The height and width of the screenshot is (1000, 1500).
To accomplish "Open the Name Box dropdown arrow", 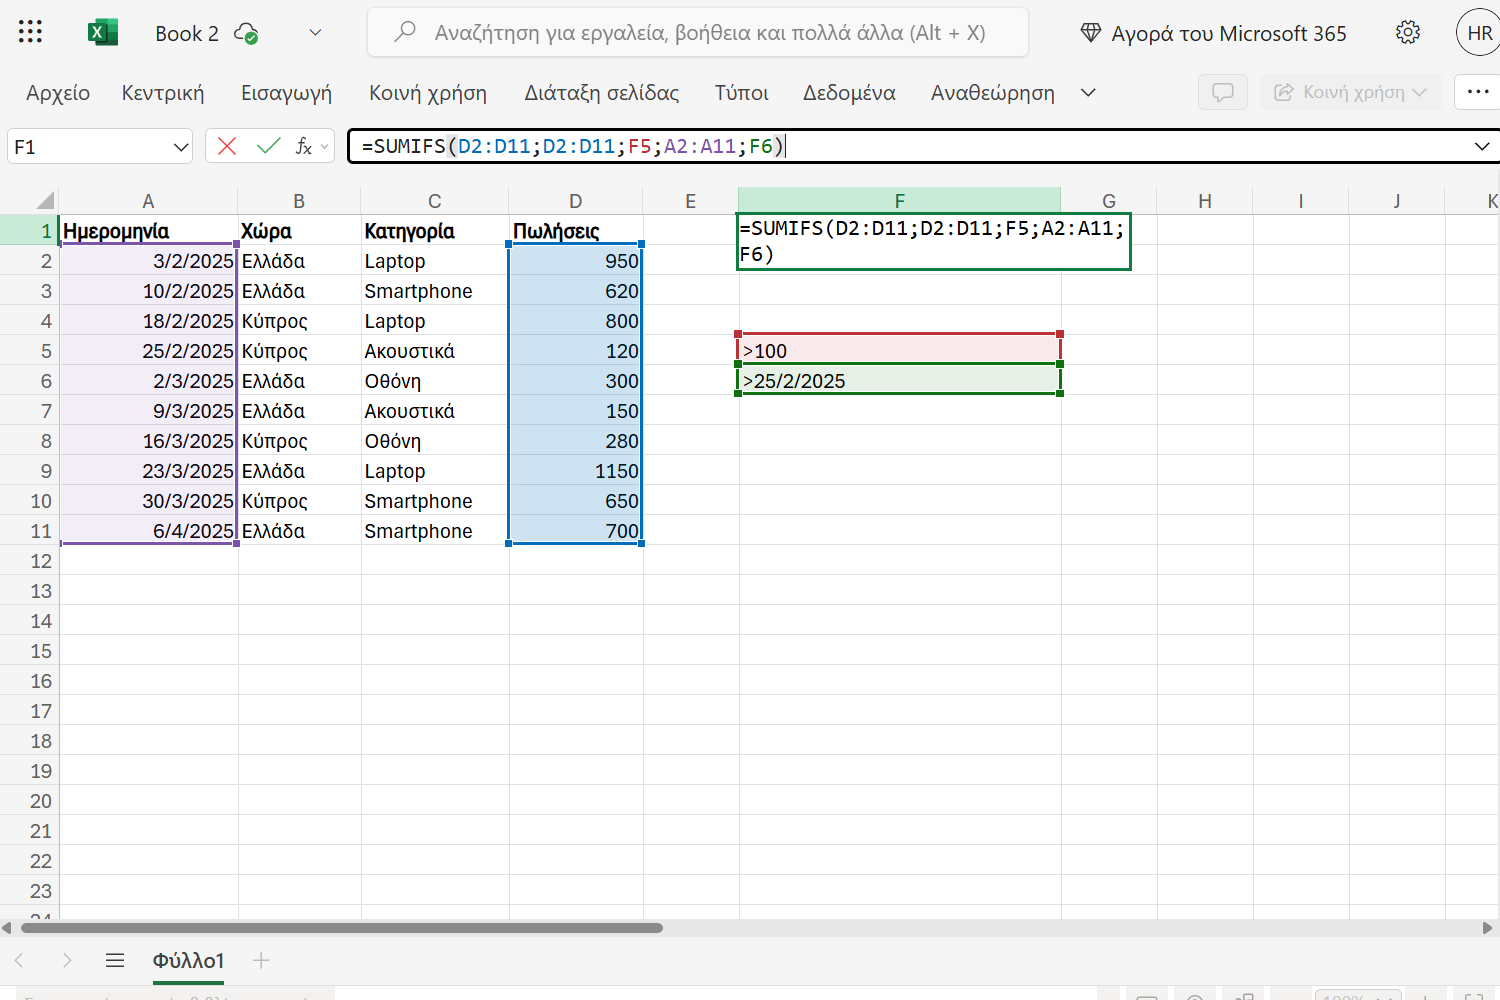I will (x=181, y=147).
